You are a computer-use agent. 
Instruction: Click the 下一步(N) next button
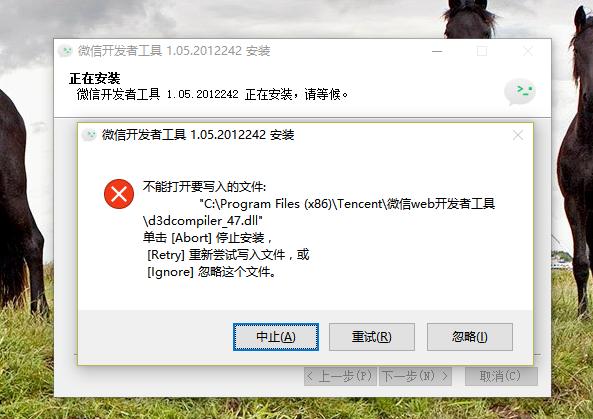[415, 376]
